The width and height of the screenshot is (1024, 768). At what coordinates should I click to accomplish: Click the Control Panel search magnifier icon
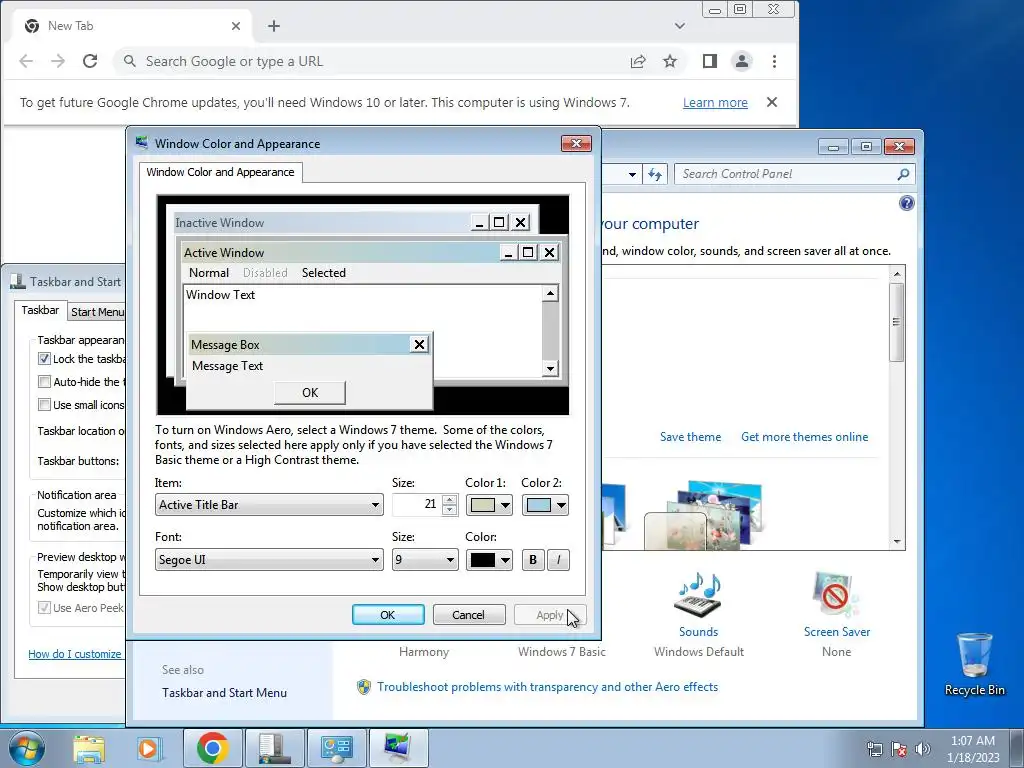pyautogui.click(x=903, y=174)
